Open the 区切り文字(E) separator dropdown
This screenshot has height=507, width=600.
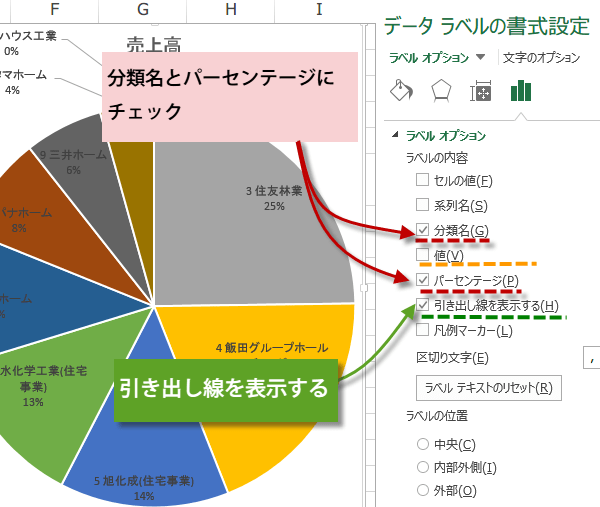(590, 355)
